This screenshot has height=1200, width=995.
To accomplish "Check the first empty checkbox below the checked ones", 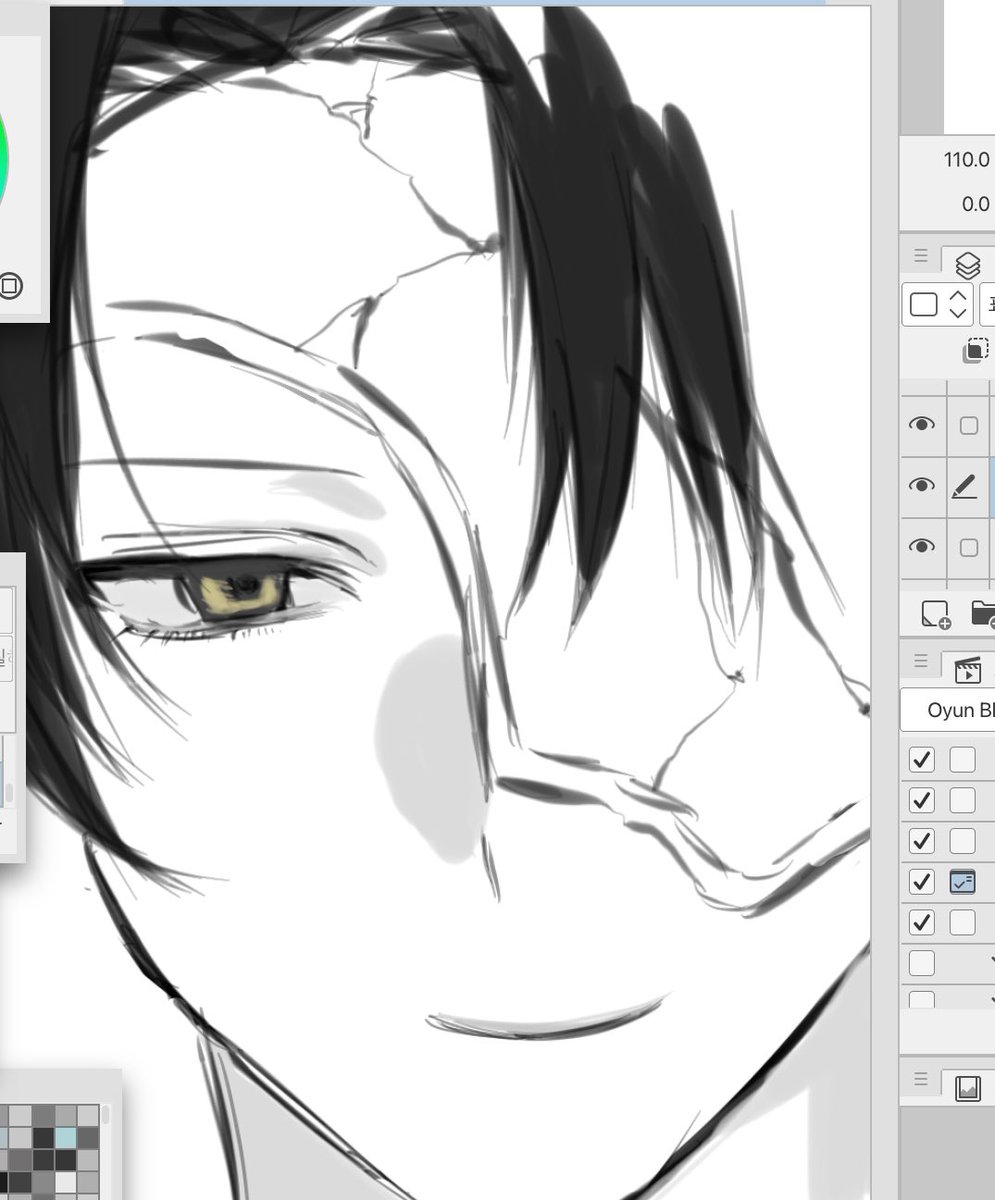I will pyautogui.click(x=921, y=963).
